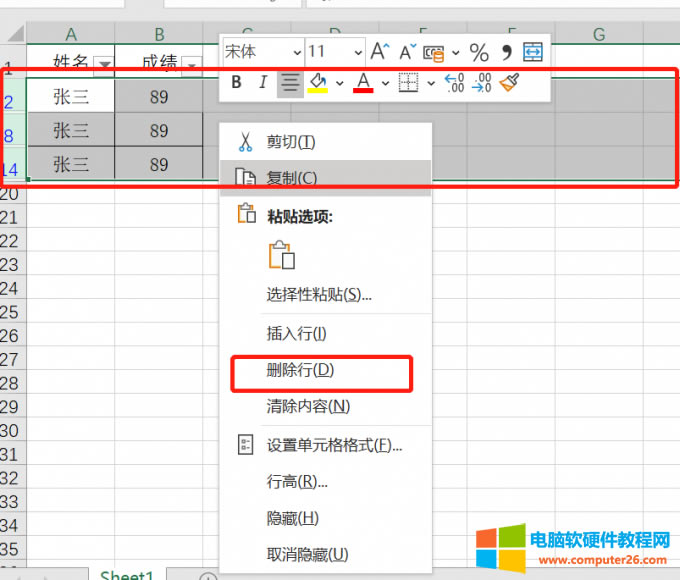Click the decrease font size icon

point(407,52)
